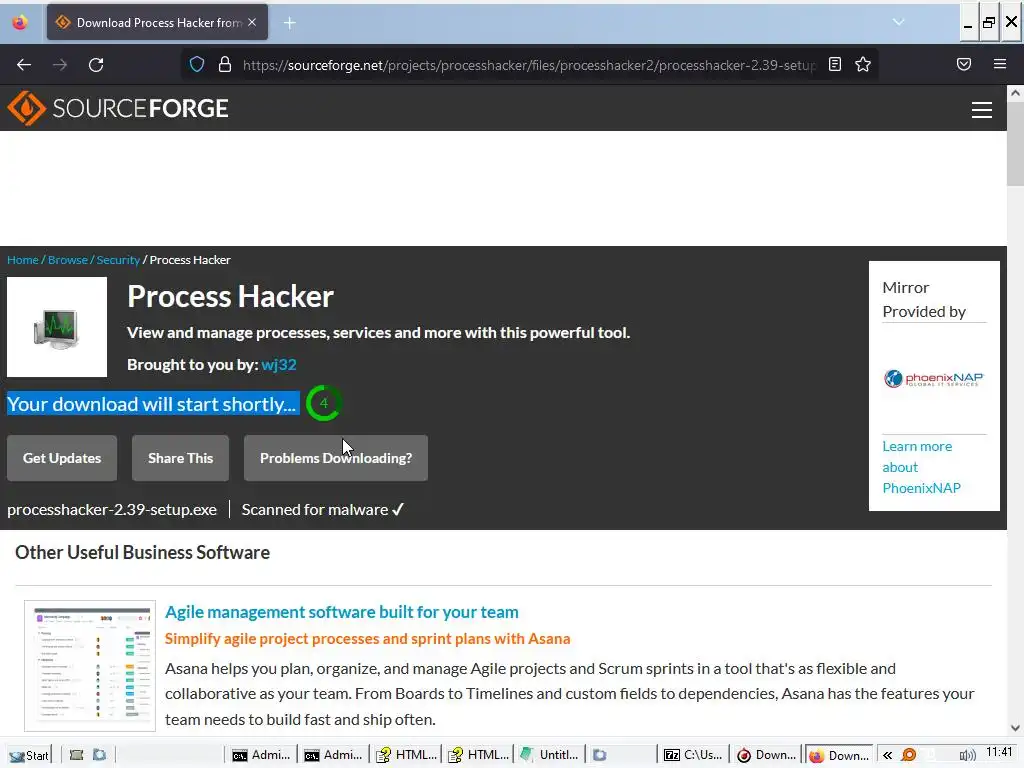Image resolution: width=1024 pixels, height=768 pixels.
Task: Follow Learn more about PhoenixNAP link
Action: click(x=921, y=467)
